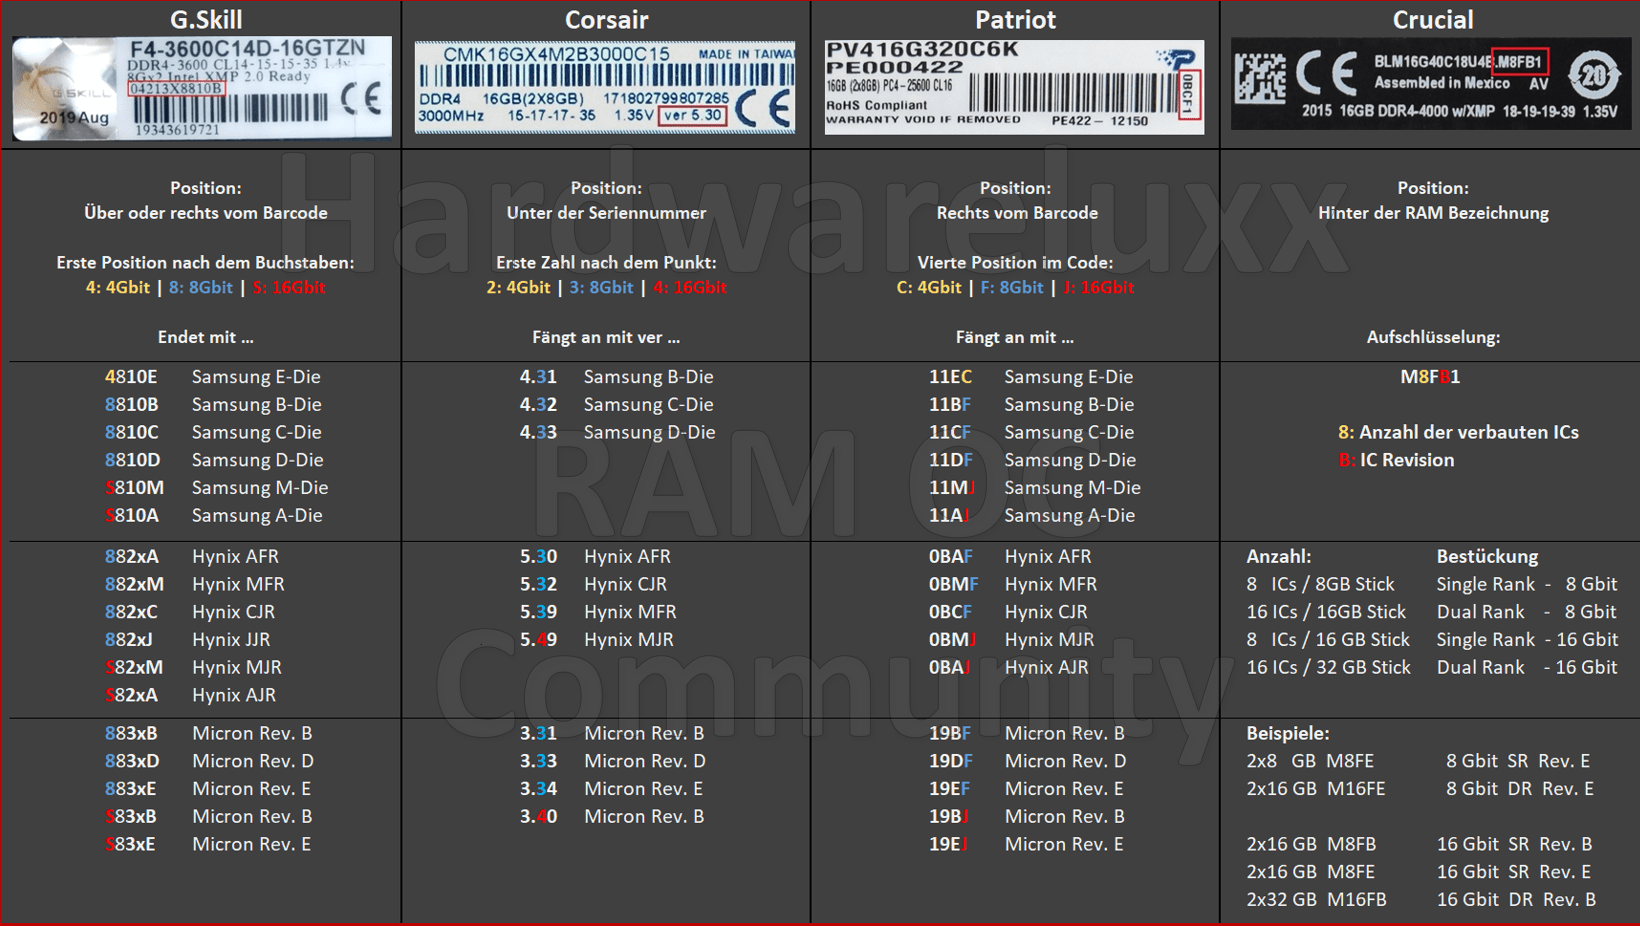Viewport: 1640px width, 926px height.
Task: Select CE mark on the G.Skill label
Action: pyautogui.click(x=361, y=98)
